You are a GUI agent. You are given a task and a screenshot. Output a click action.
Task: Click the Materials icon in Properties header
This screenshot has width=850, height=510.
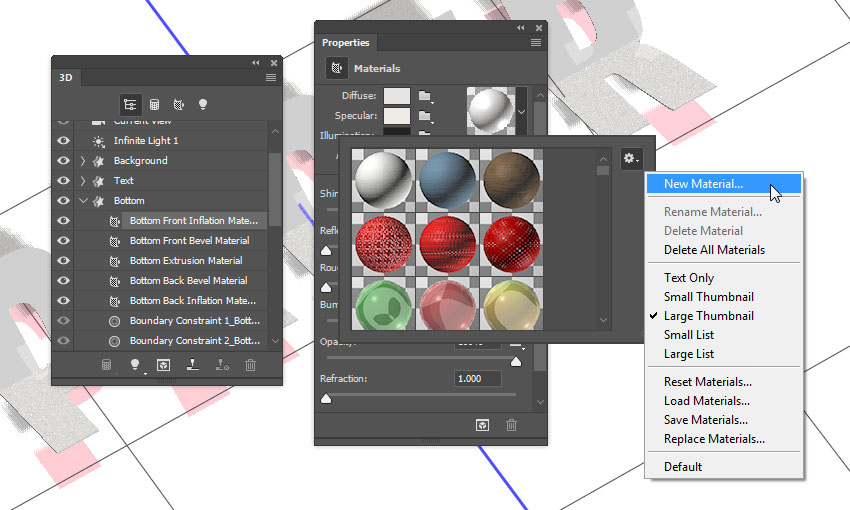click(337, 68)
